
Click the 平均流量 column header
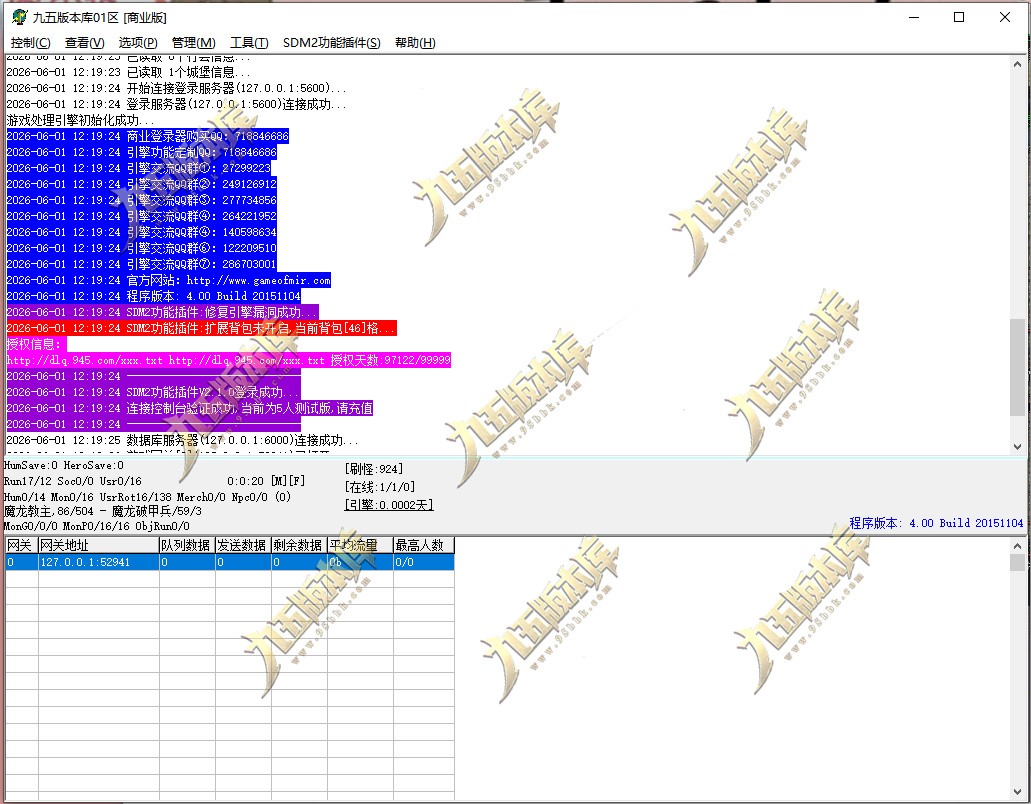(x=360, y=545)
